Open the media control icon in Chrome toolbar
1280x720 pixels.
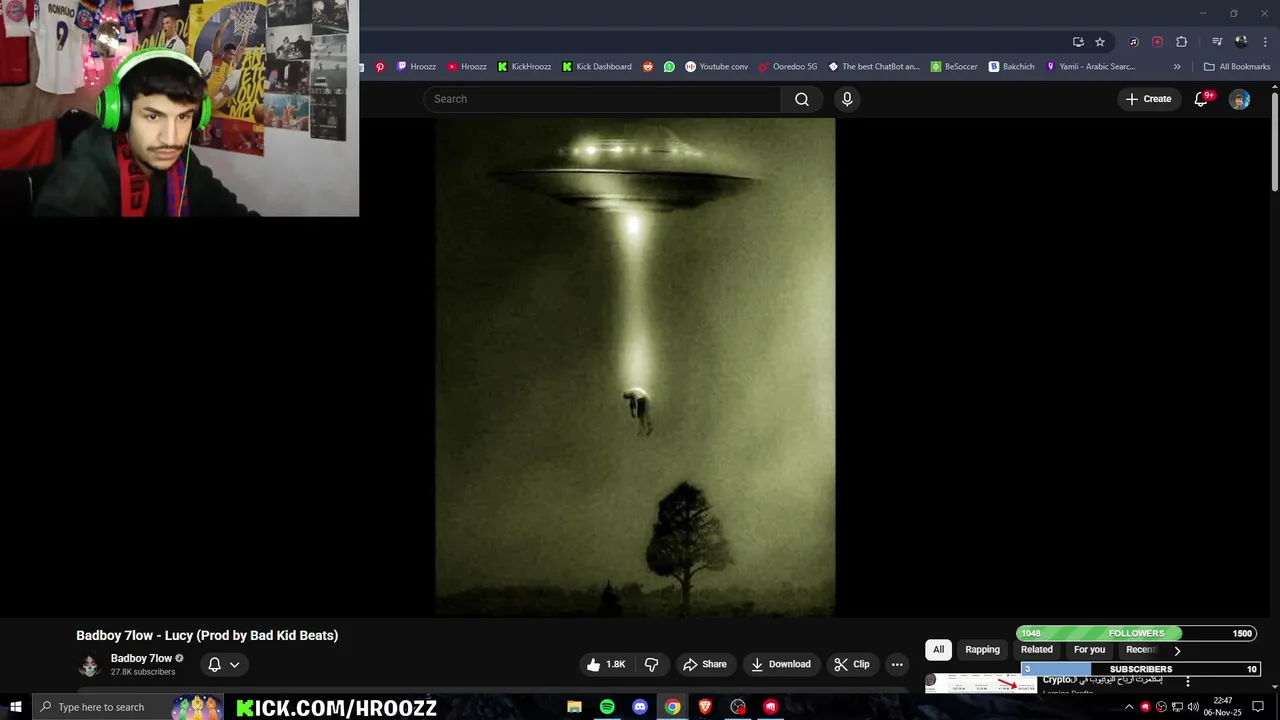(x=1217, y=42)
